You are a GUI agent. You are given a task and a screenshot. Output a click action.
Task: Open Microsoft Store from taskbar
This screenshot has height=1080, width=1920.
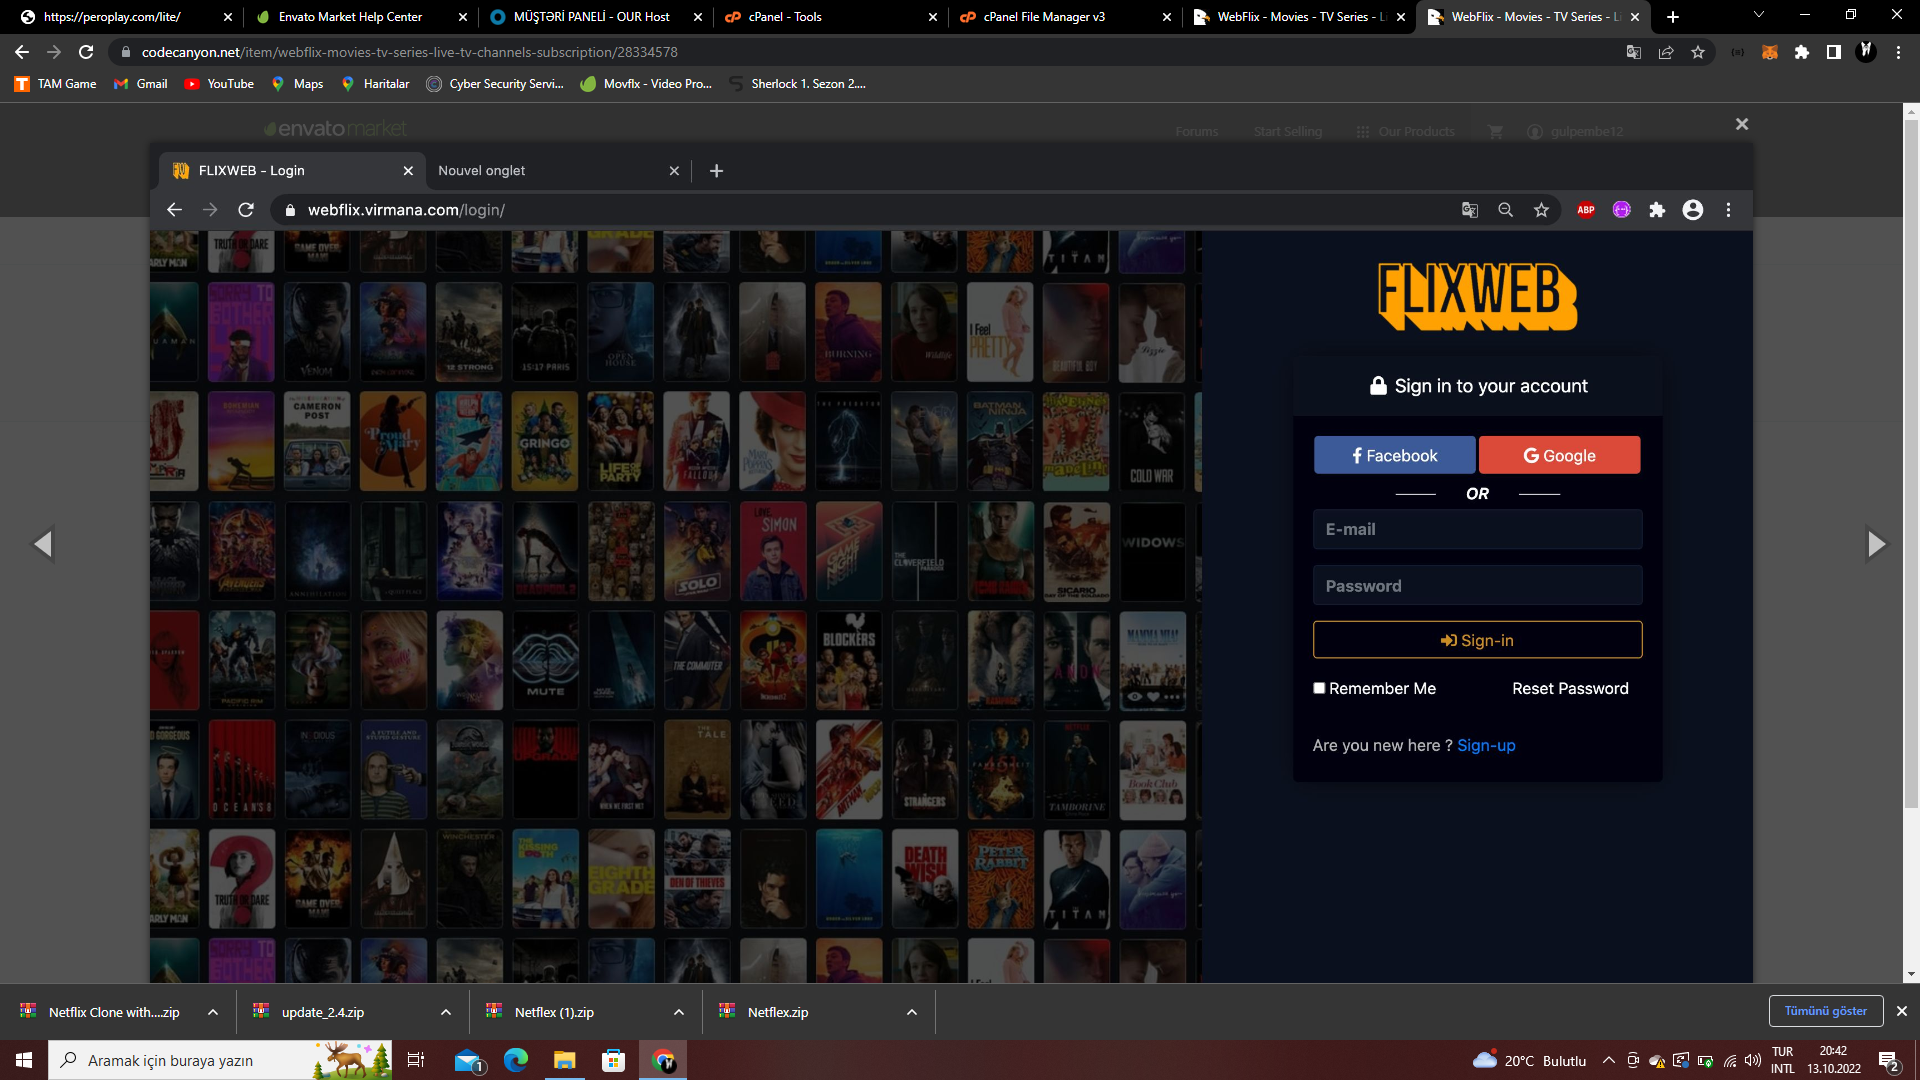[614, 1060]
